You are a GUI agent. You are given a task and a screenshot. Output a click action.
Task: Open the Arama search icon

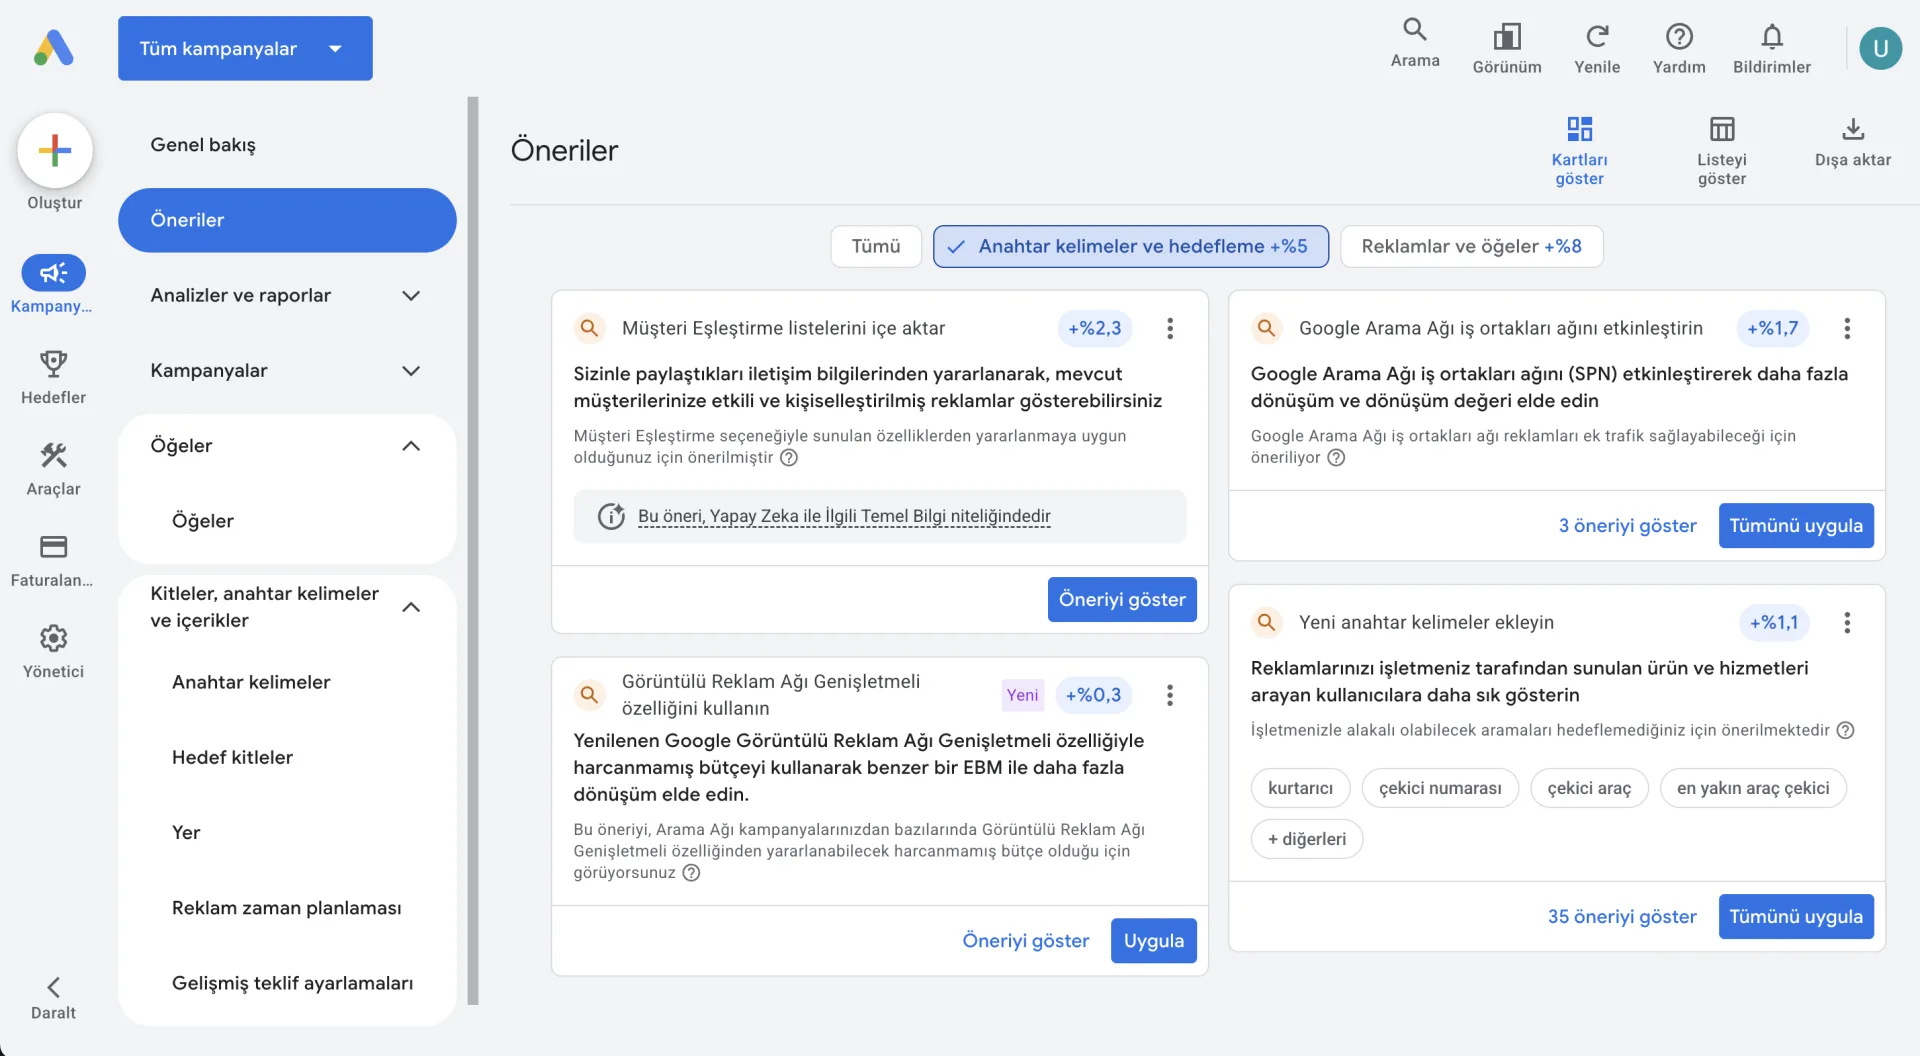pyautogui.click(x=1414, y=30)
